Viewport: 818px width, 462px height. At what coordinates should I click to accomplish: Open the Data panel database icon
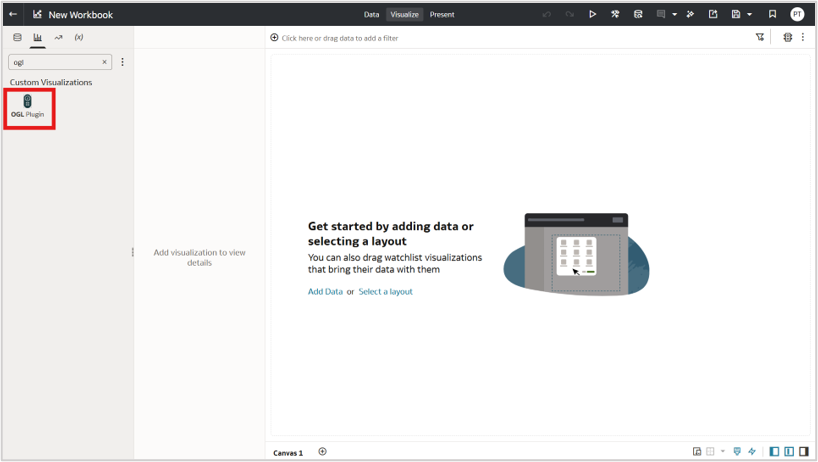pos(17,38)
